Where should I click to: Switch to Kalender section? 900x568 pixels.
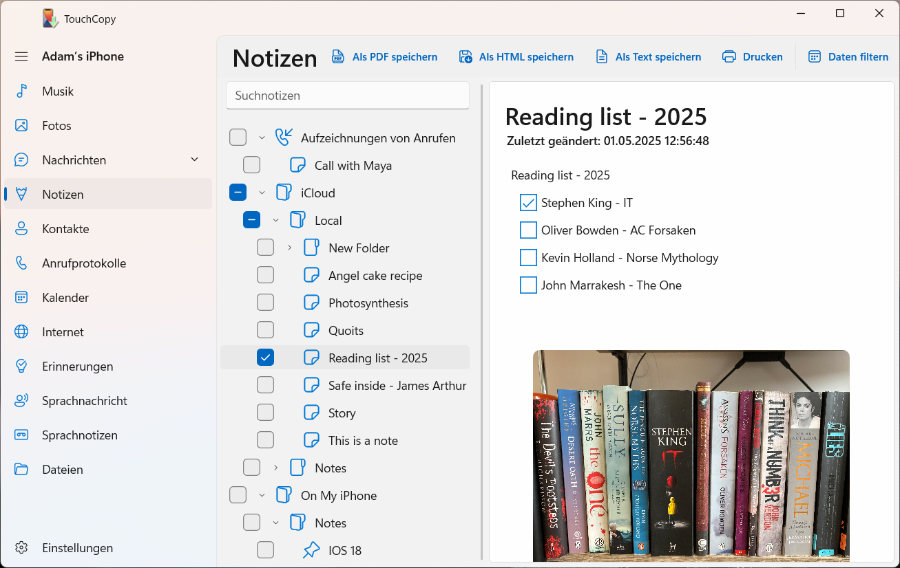point(108,297)
